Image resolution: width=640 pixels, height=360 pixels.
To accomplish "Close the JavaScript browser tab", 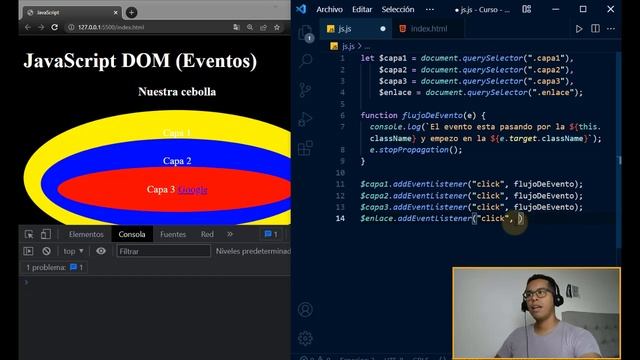I will (116, 13).
